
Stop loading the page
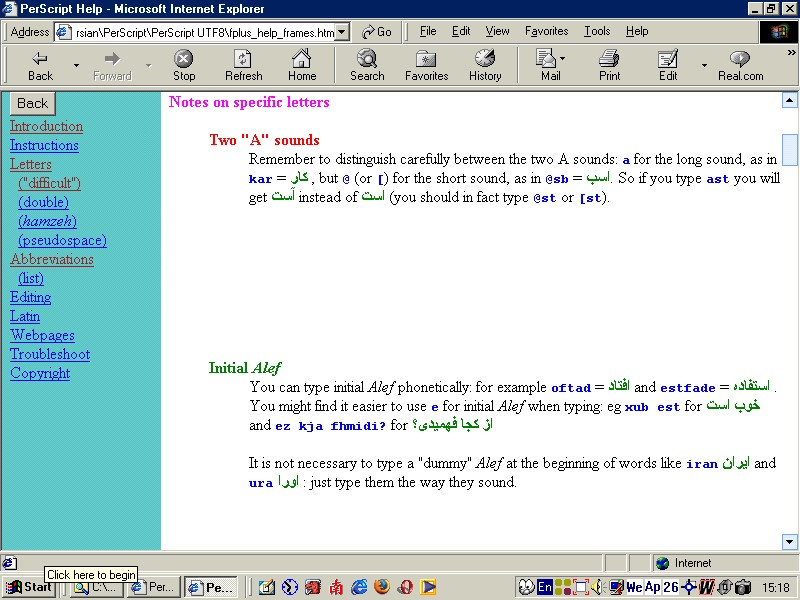pos(183,62)
